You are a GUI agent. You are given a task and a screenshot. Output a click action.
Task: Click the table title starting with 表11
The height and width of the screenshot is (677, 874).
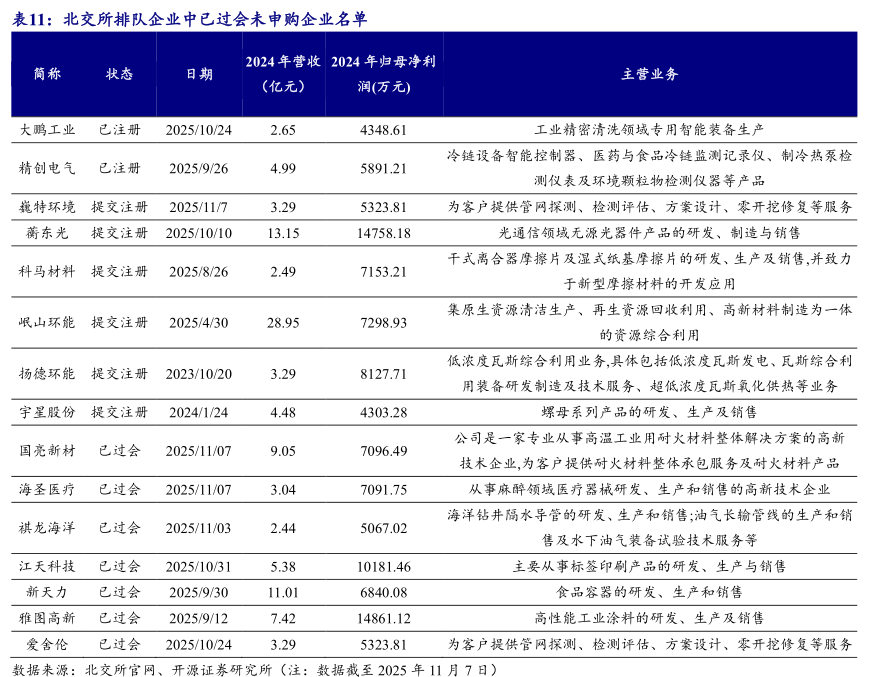pos(190,17)
